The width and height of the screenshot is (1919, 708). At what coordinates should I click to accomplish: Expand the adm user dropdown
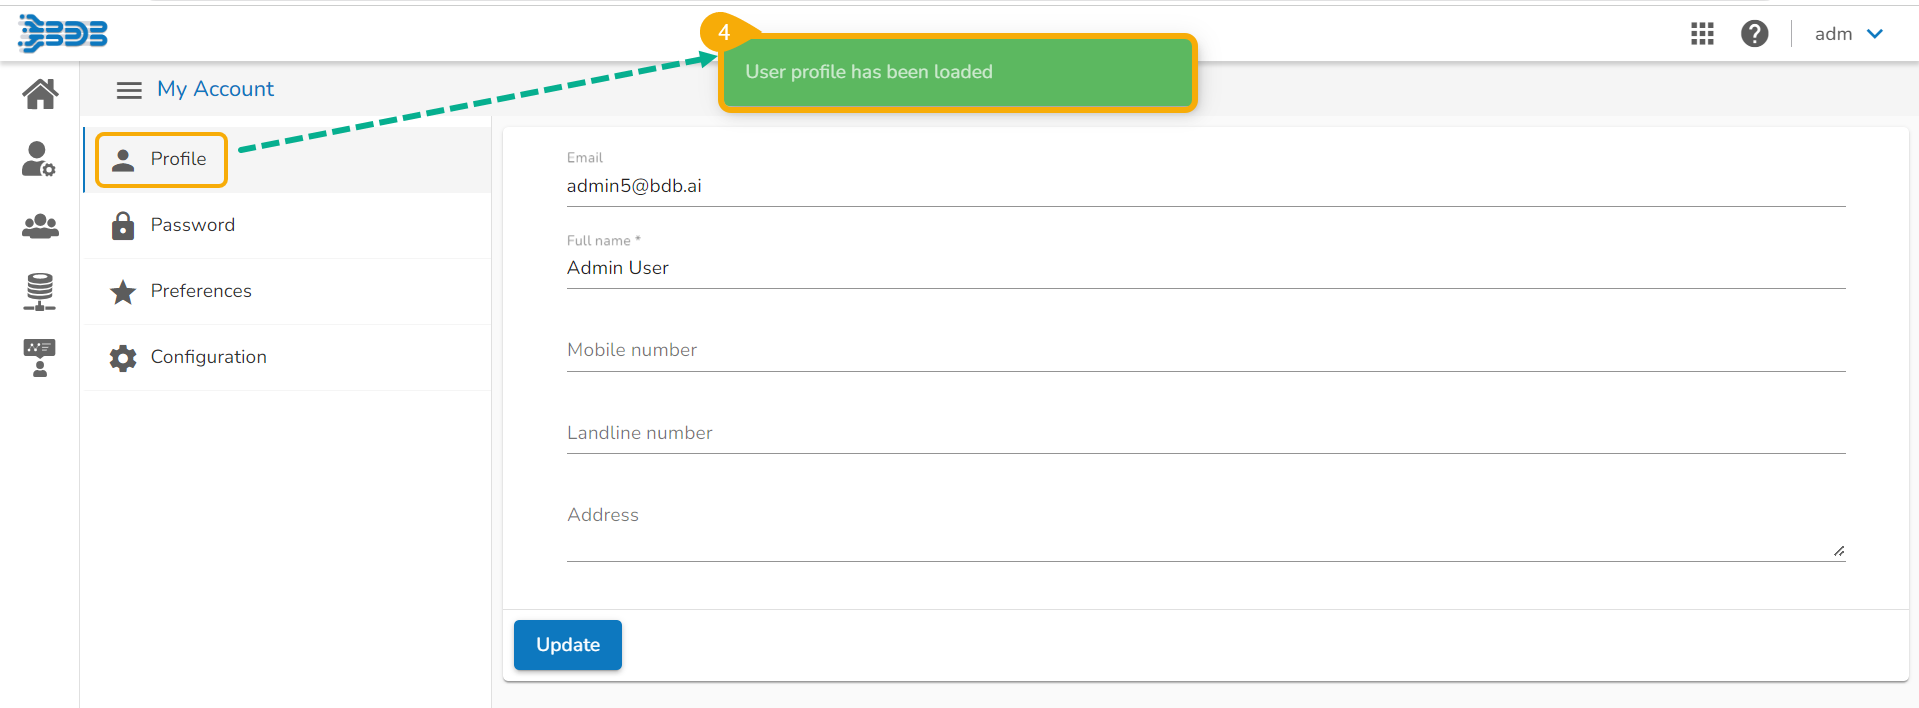click(1849, 34)
